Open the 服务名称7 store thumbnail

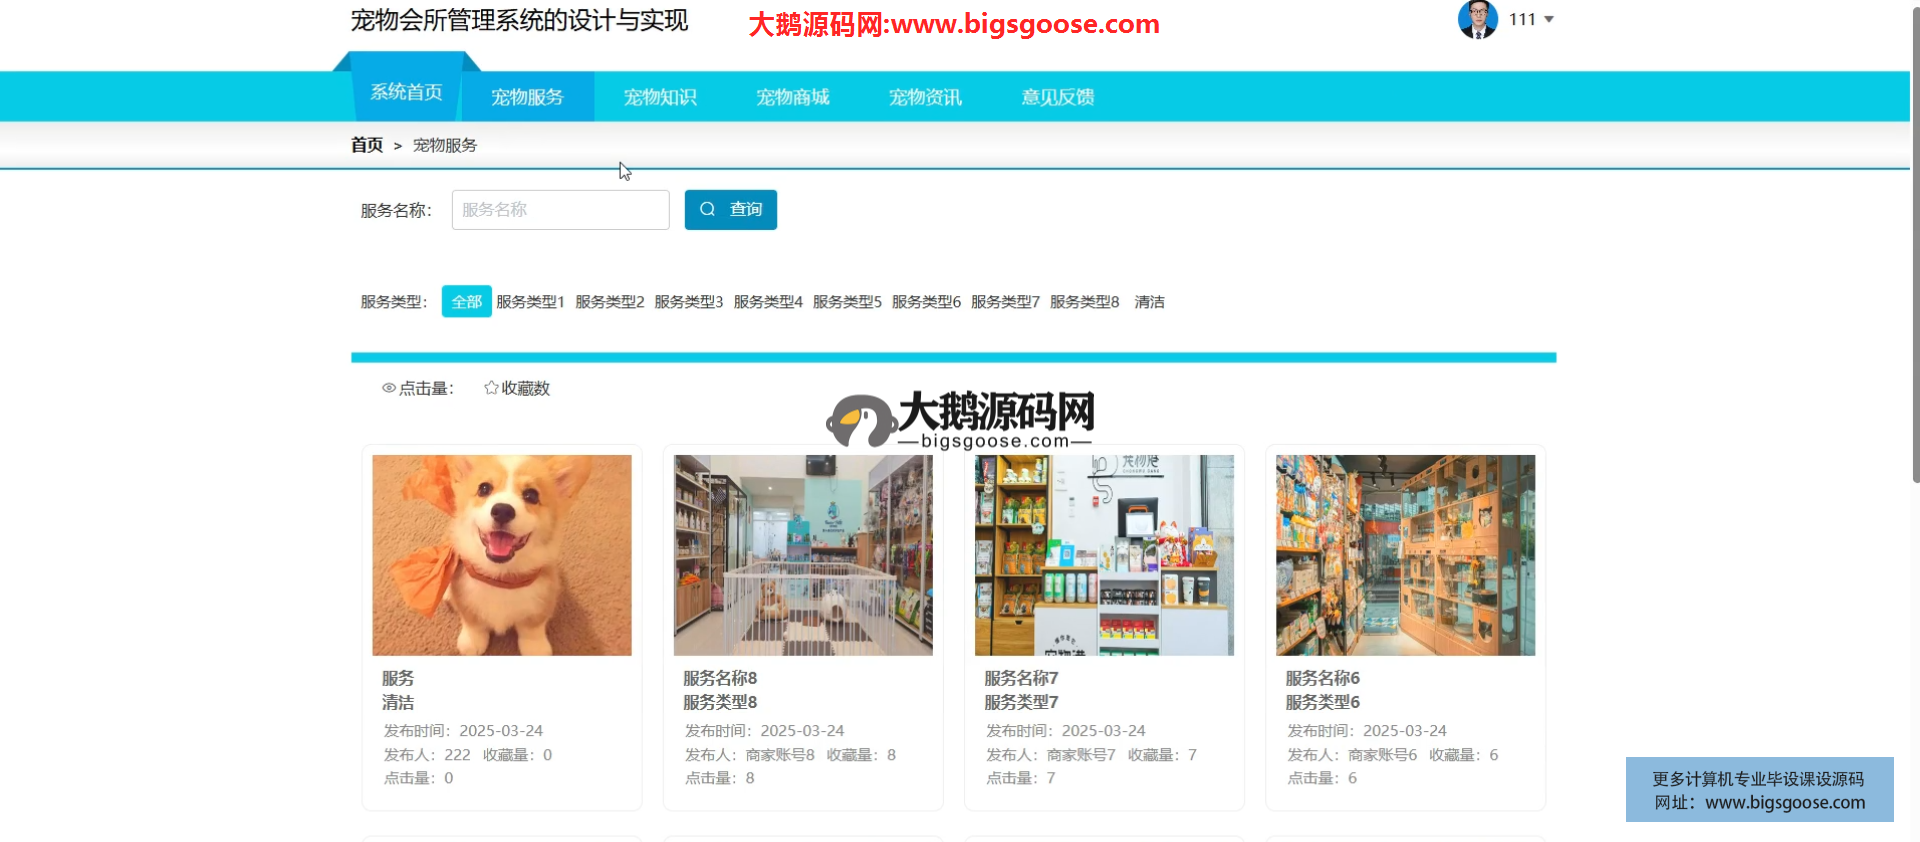coord(1104,555)
